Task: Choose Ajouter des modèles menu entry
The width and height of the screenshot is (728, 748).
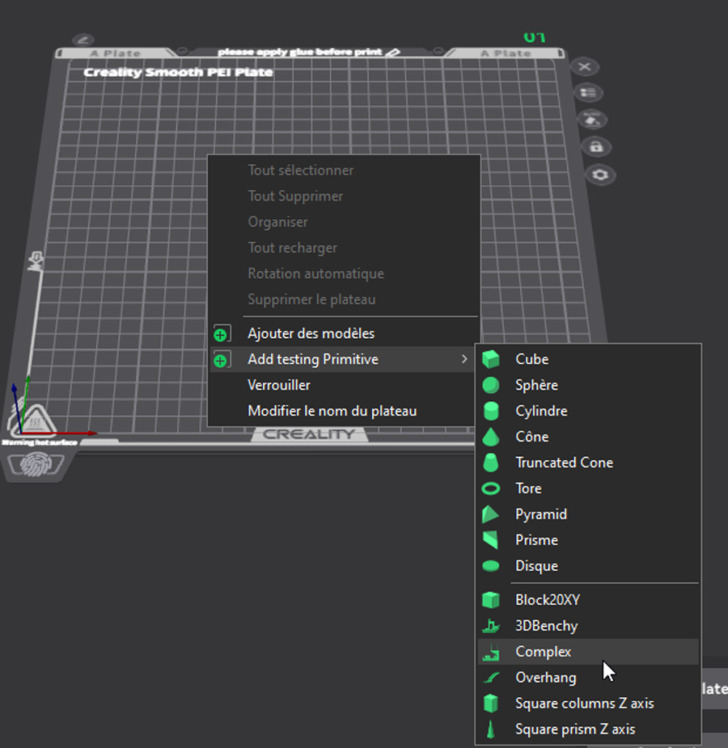Action: [343, 333]
